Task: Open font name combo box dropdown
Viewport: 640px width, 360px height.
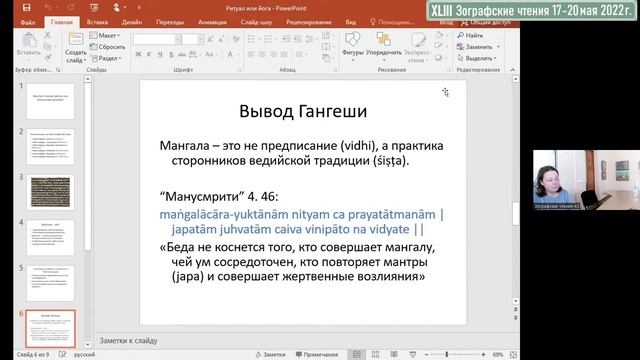Action: tap(178, 39)
